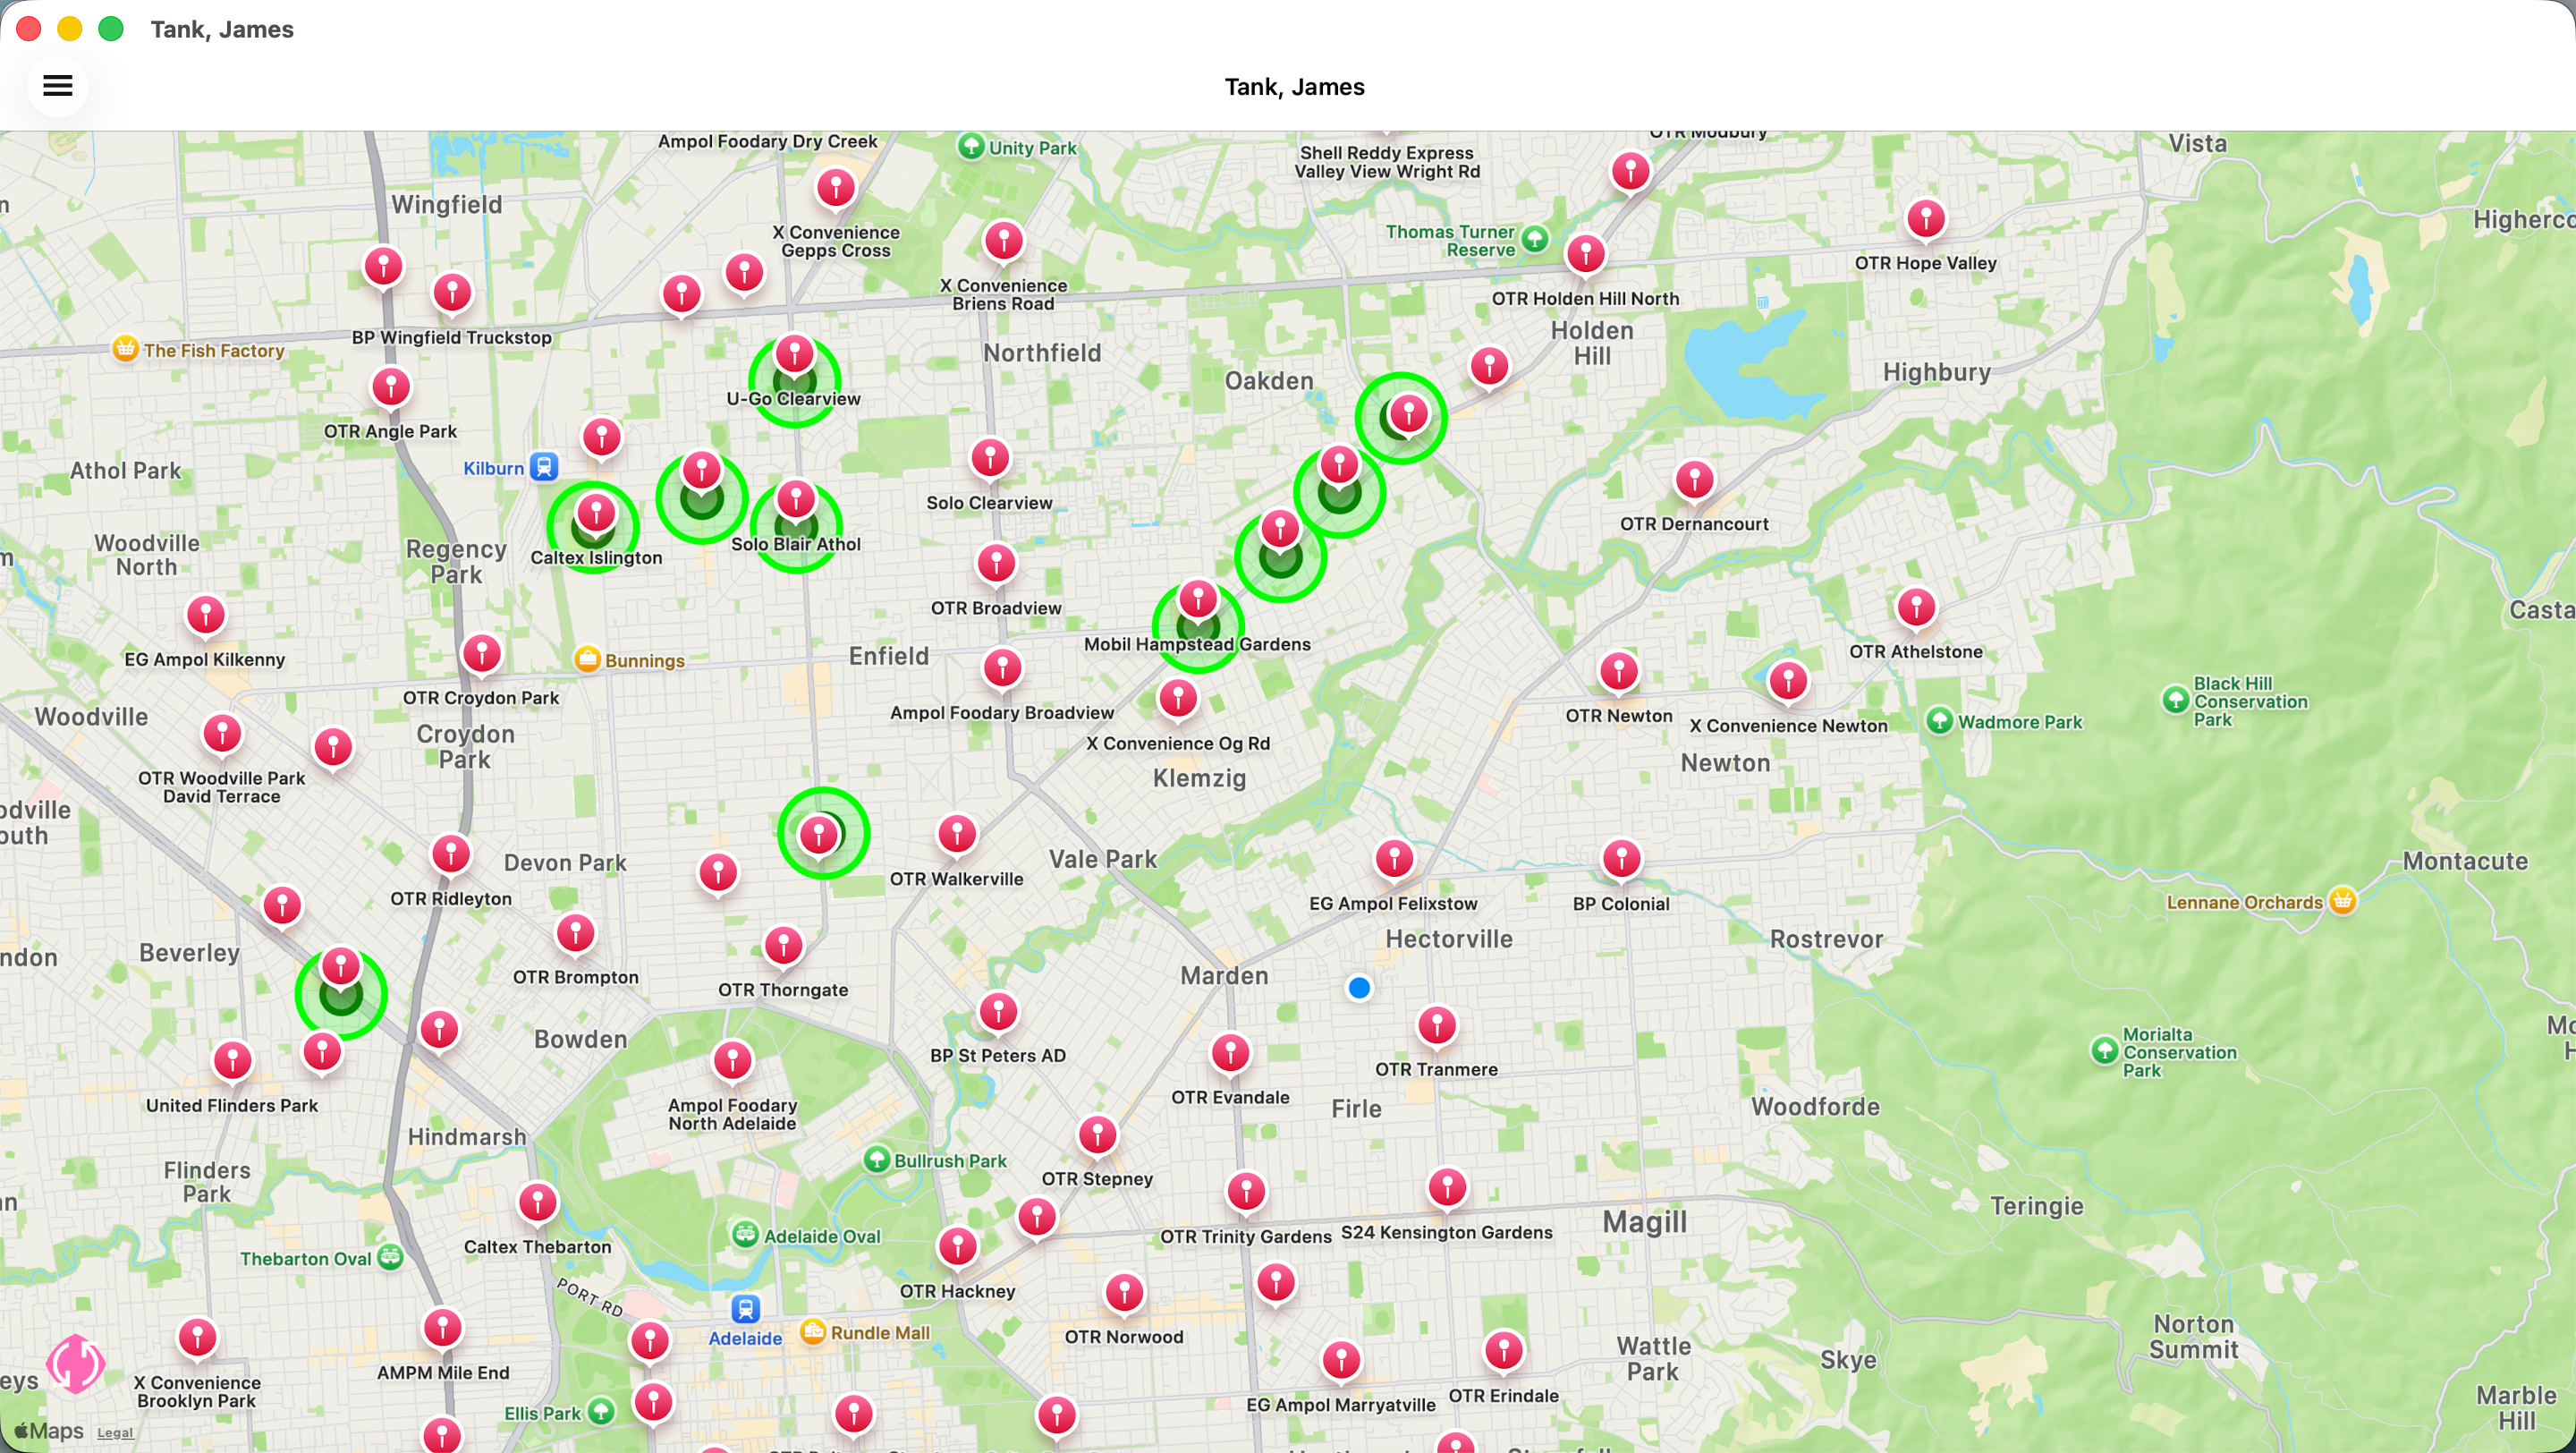Select the Caltex Islington station pin
The image size is (2576, 1453).
596,512
